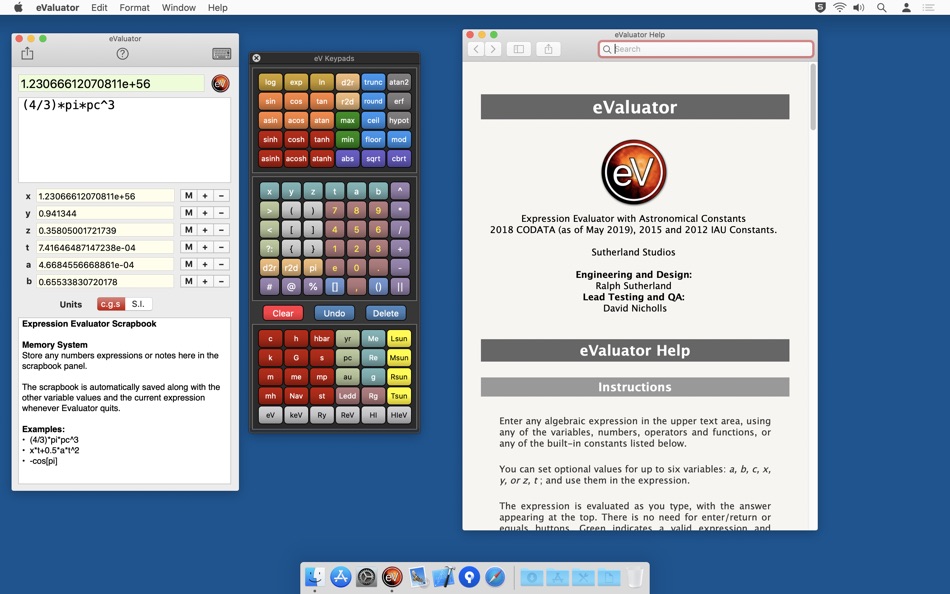
Task: Click the M button in the y row
Action: [x=188, y=213]
